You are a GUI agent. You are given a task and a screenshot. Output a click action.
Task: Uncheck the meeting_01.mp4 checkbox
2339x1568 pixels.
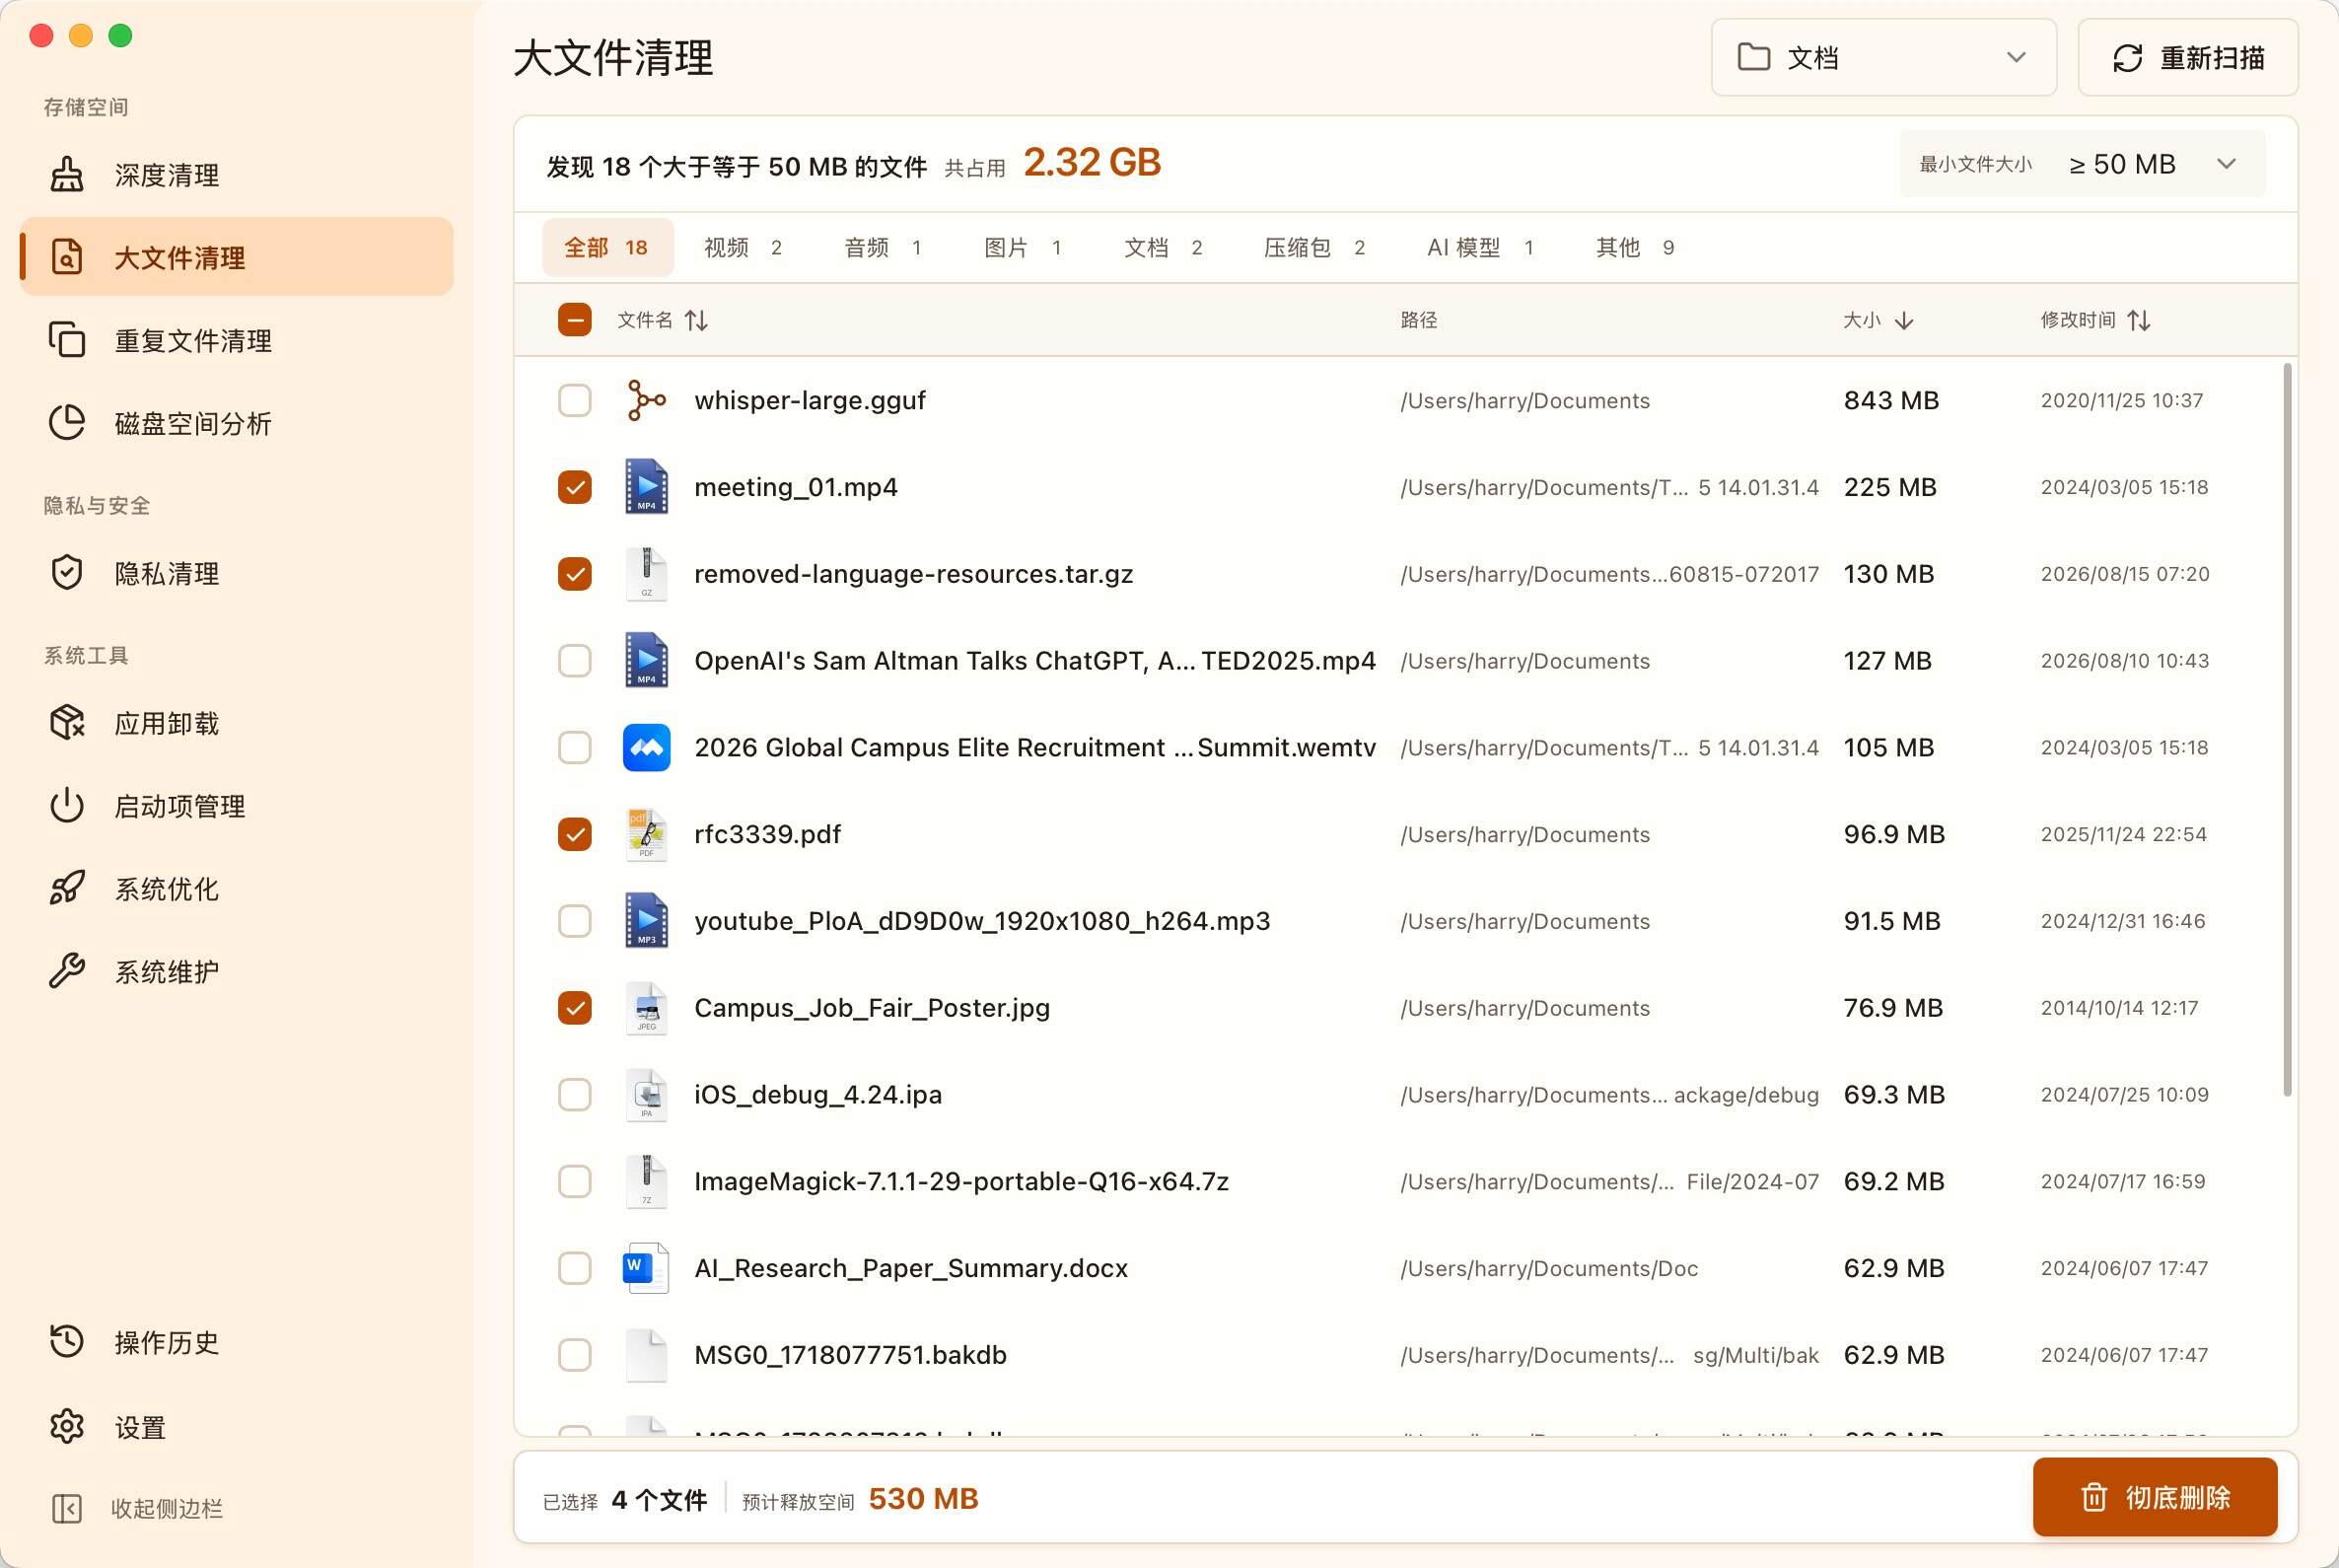coord(574,487)
